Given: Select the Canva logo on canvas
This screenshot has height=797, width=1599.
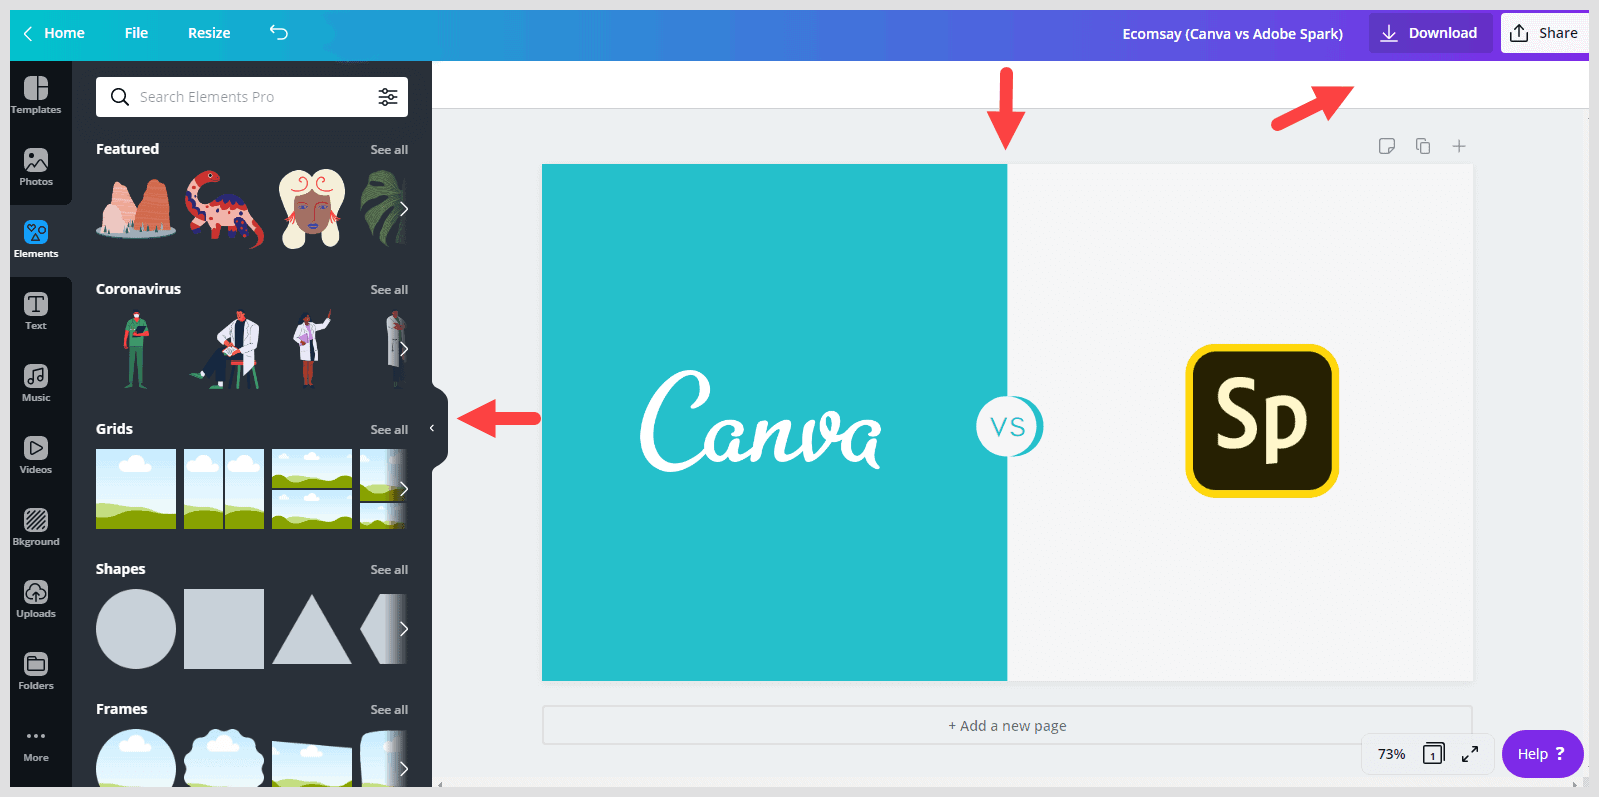Looking at the screenshot, I should pos(760,421).
